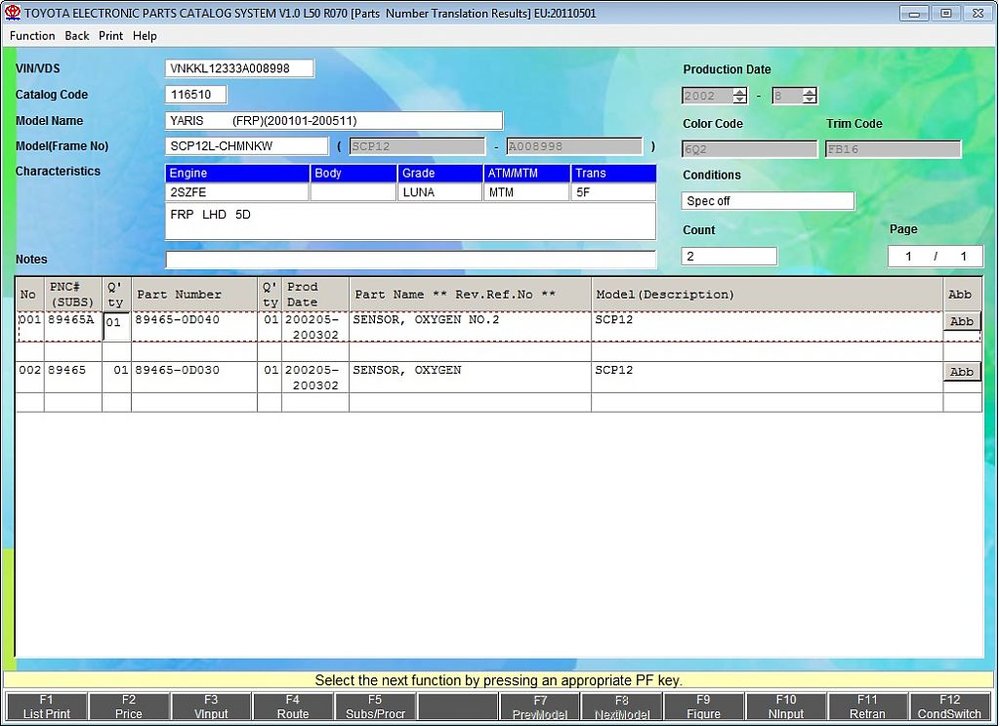The width and height of the screenshot is (1000, 726).
Task: Select Body column header in Characteristics
Action: tap(353, 173)
